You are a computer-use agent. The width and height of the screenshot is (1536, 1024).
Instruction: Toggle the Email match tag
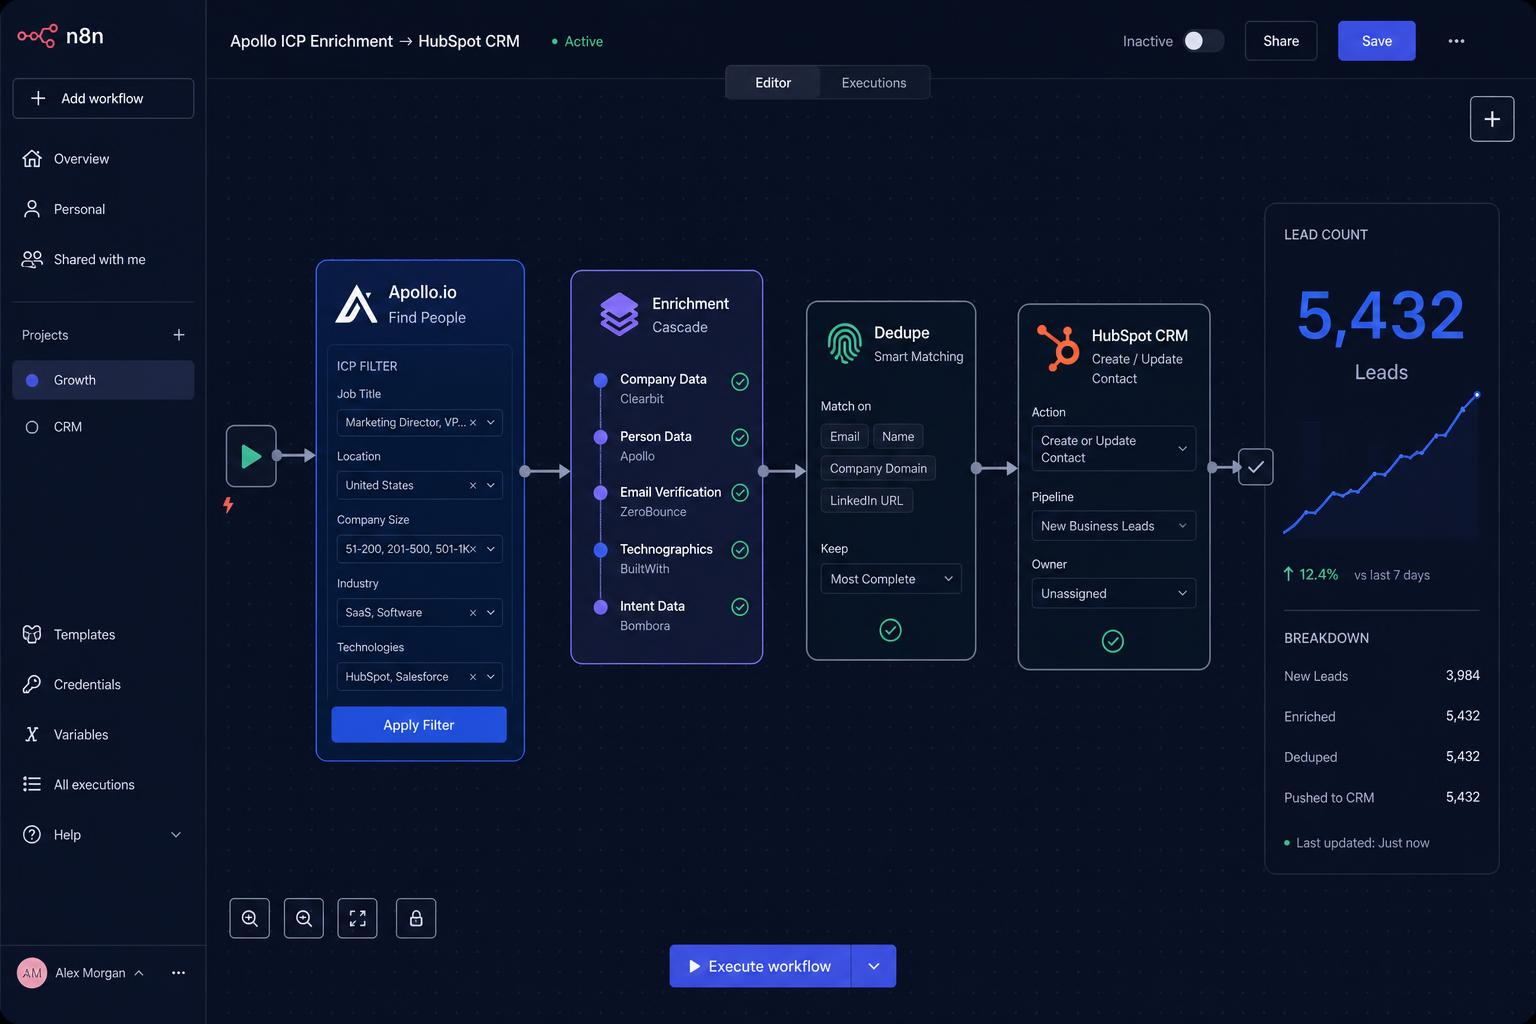point(844,436)
